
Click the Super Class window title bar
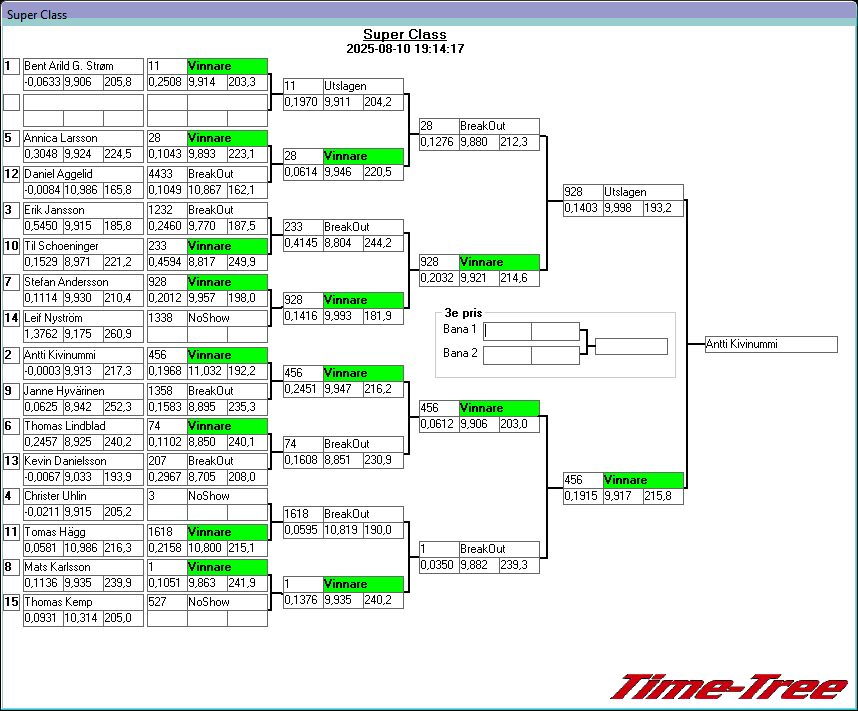coord(429,15)
